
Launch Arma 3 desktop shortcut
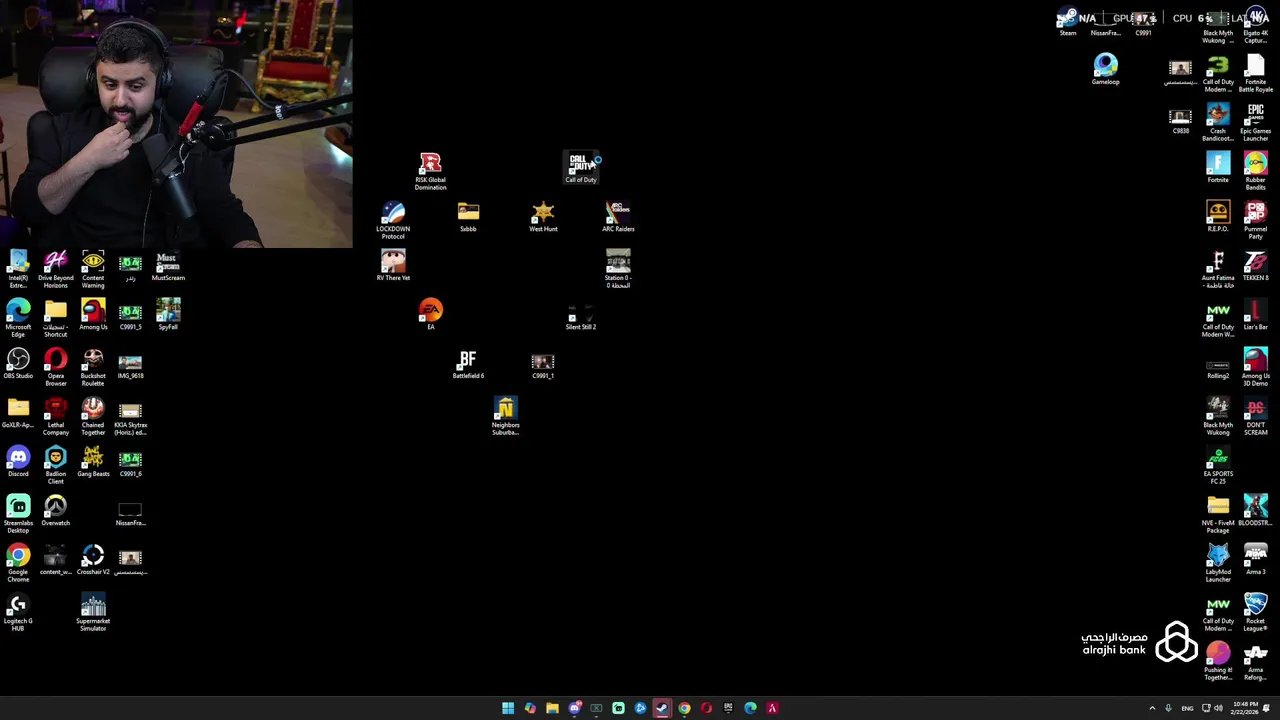1256,560
